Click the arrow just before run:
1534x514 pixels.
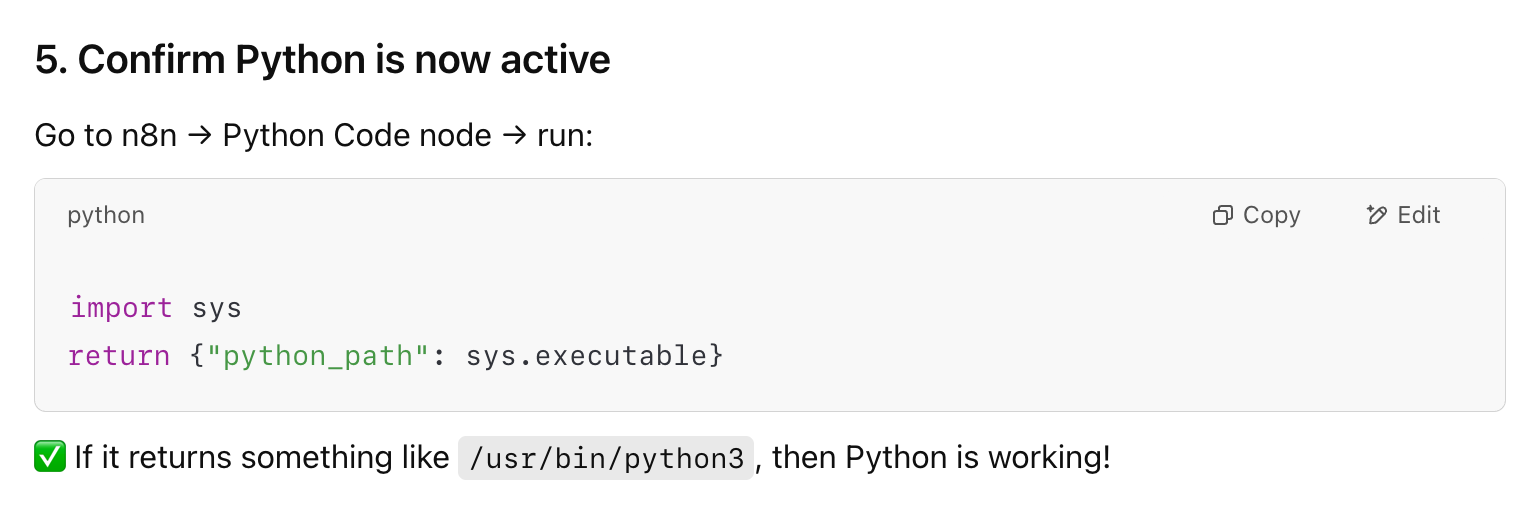tap(515, 136)
